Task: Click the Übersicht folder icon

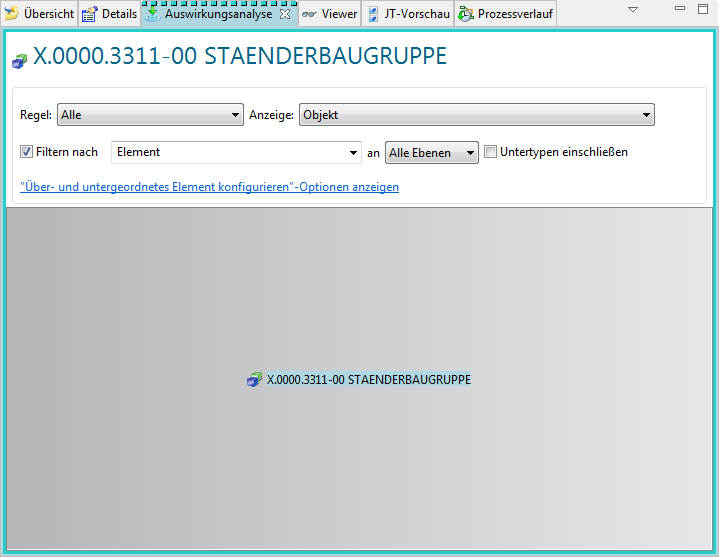Action: pos(11,14)
